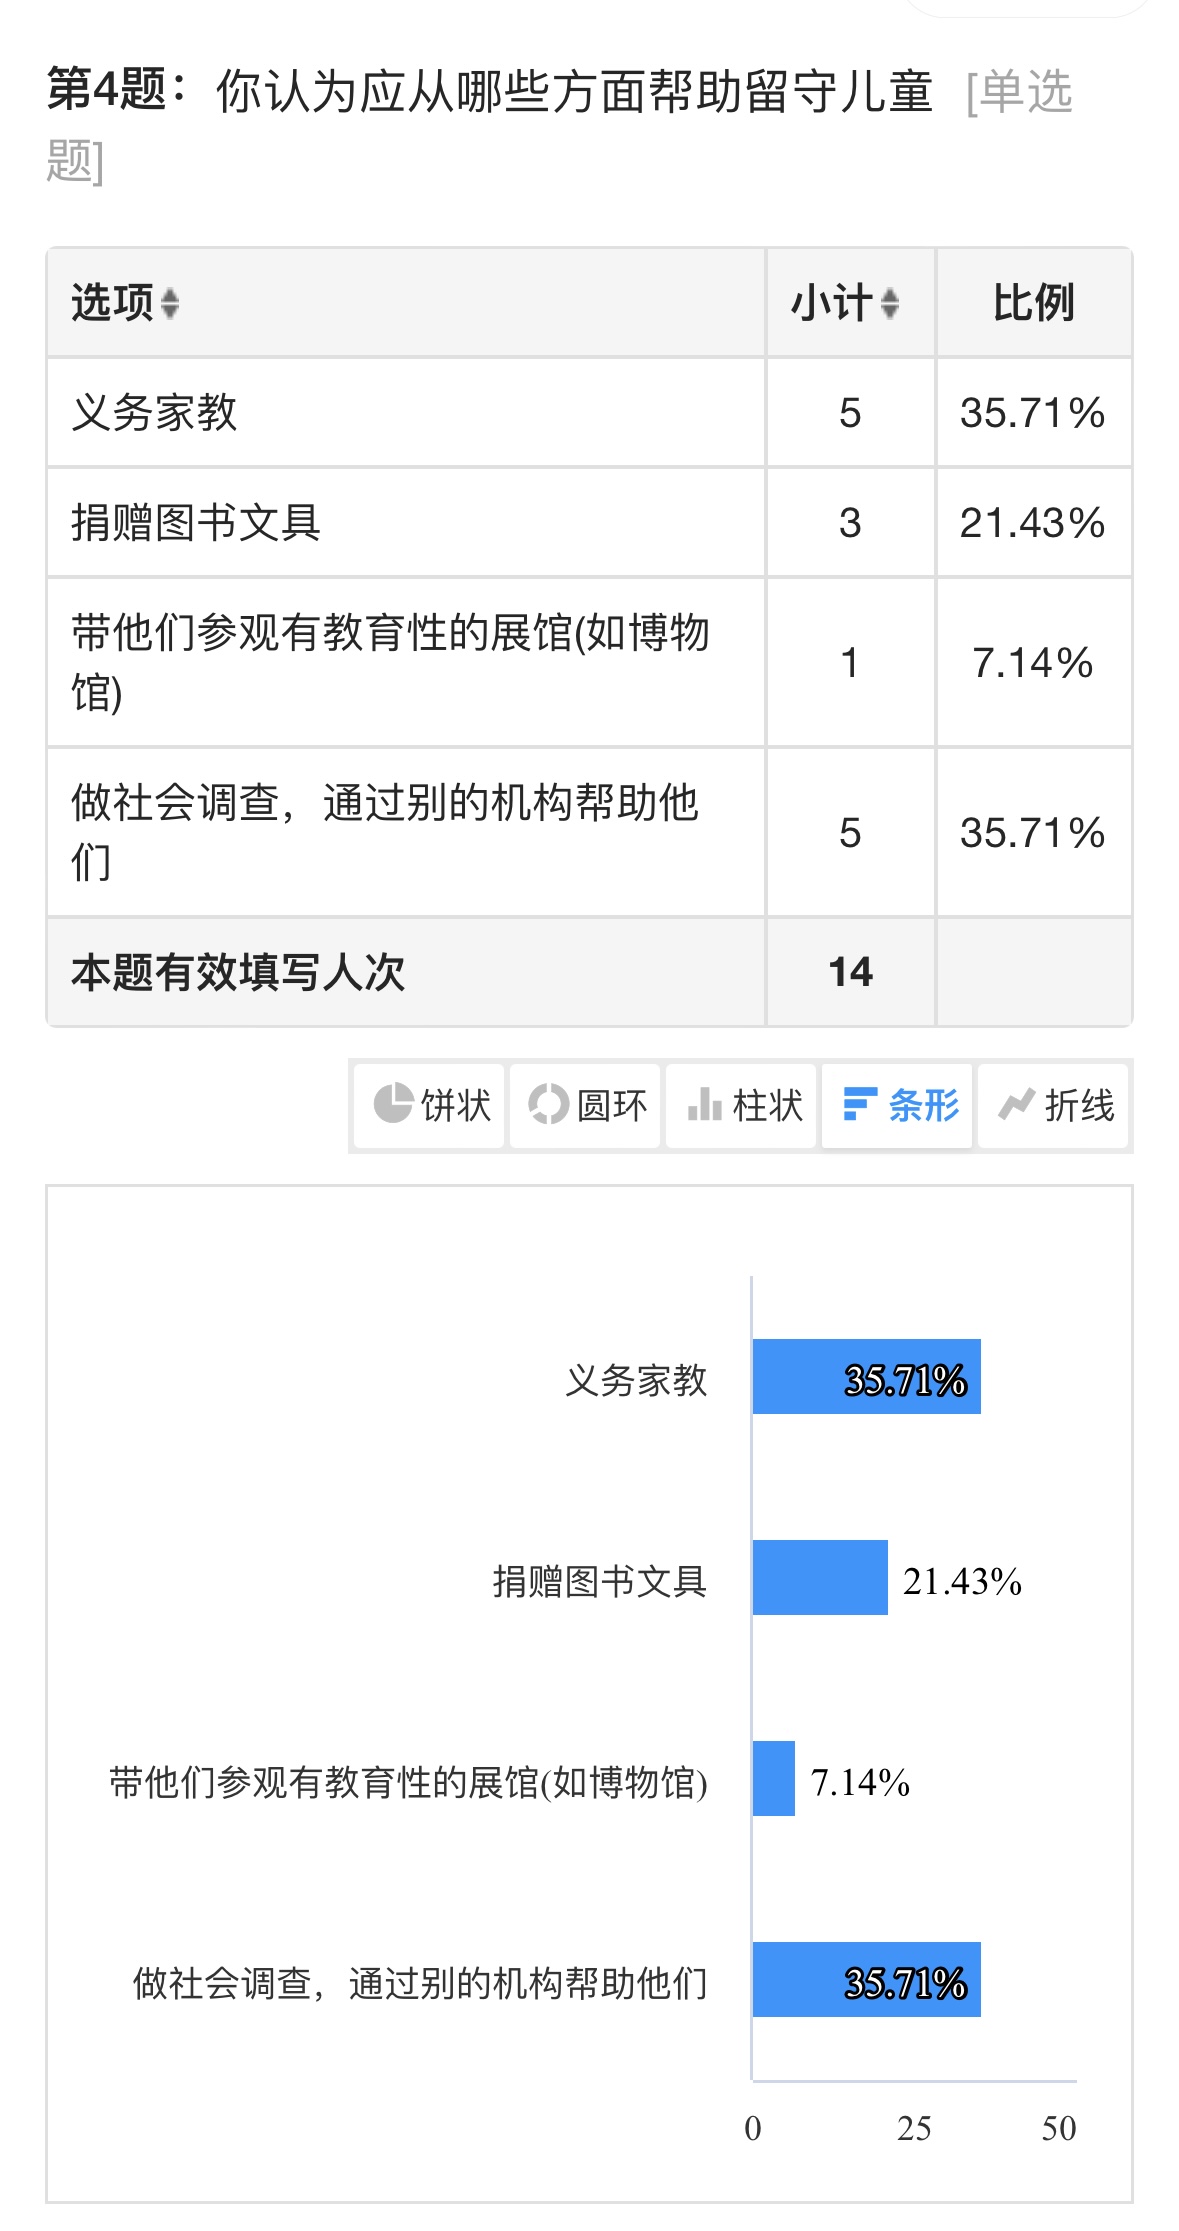Sort table by 小计 column arrows
The width and height of the screenshot is (1179, 2231).
tap(890, 303)
